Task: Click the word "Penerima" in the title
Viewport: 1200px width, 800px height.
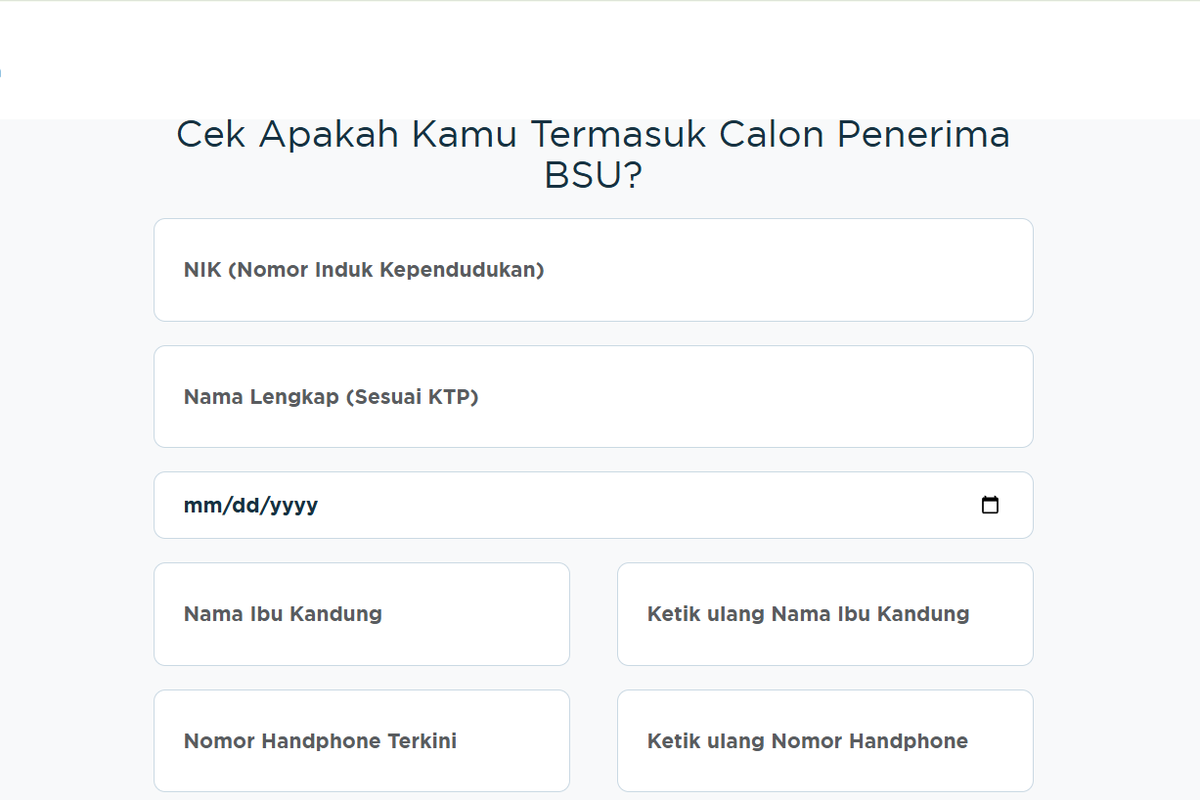Action: pyautogui.click(x=923, y=134)
